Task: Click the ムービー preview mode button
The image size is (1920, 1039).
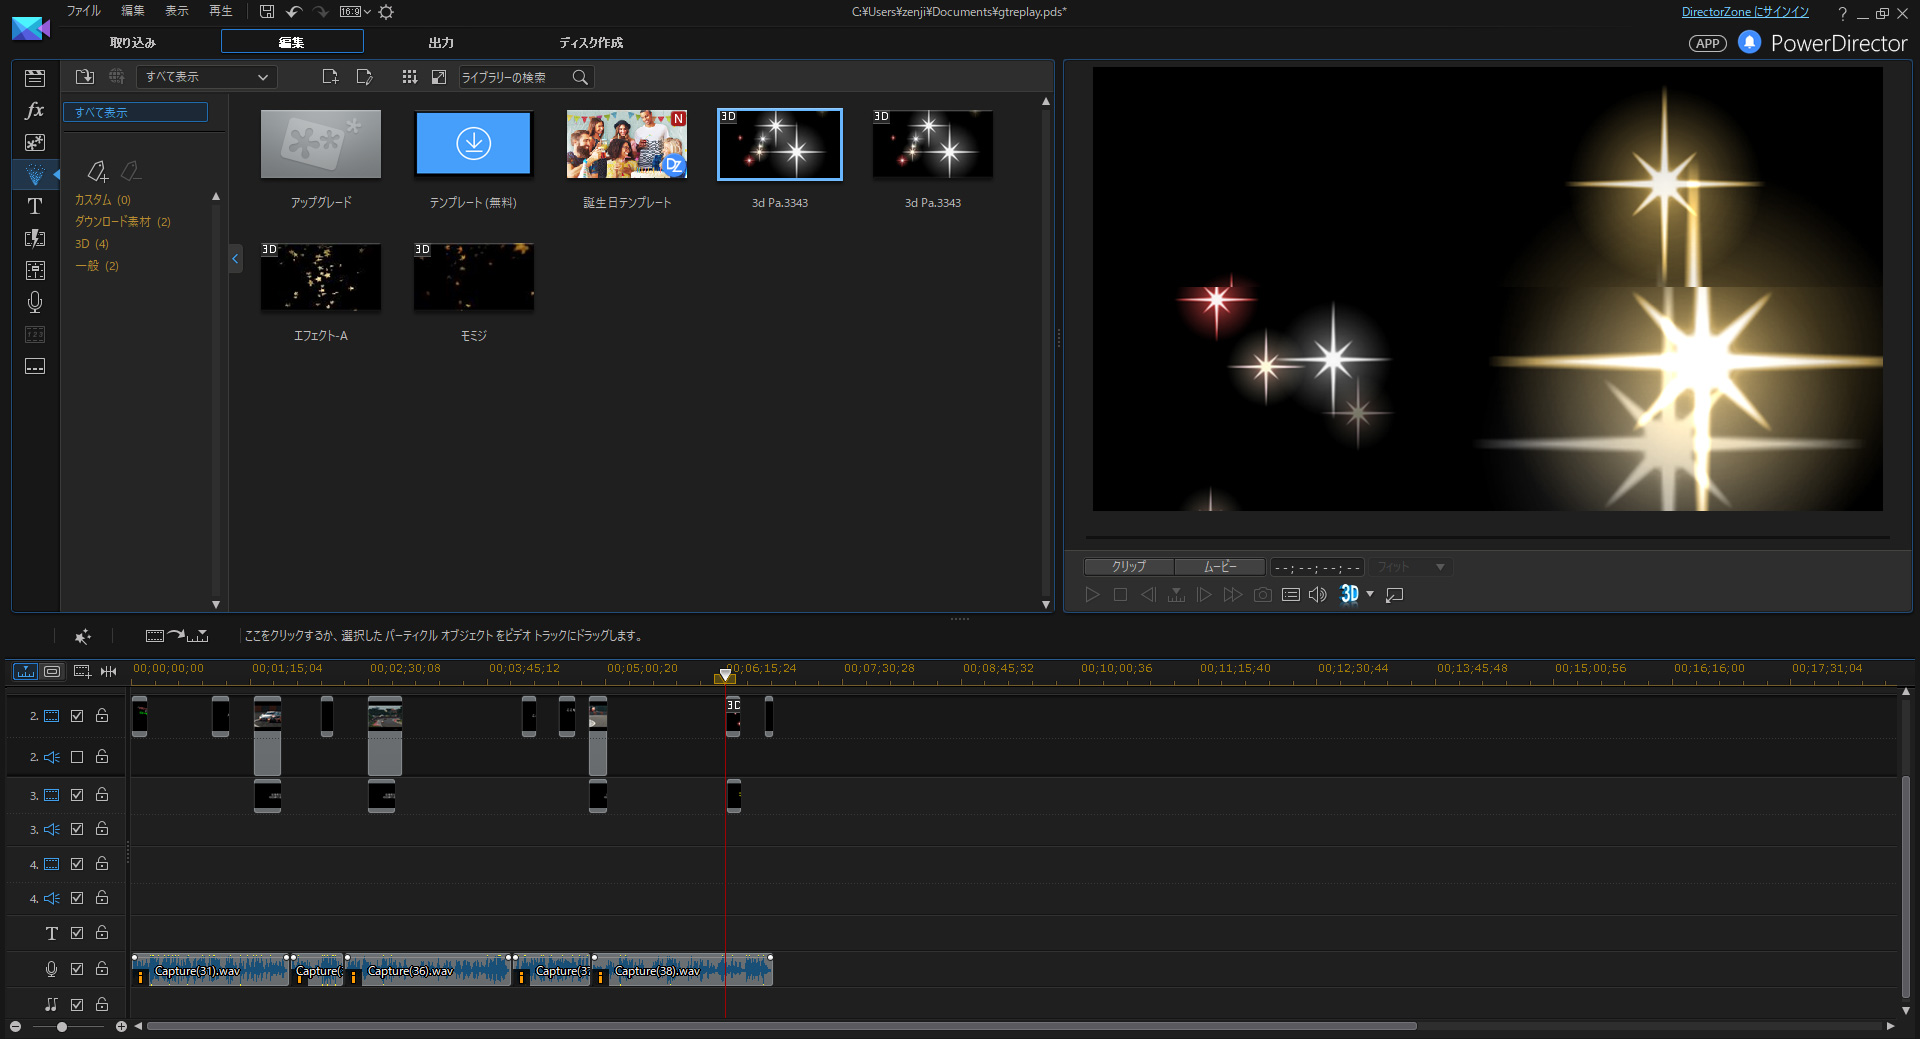Action: click(x=1219, y=567)
